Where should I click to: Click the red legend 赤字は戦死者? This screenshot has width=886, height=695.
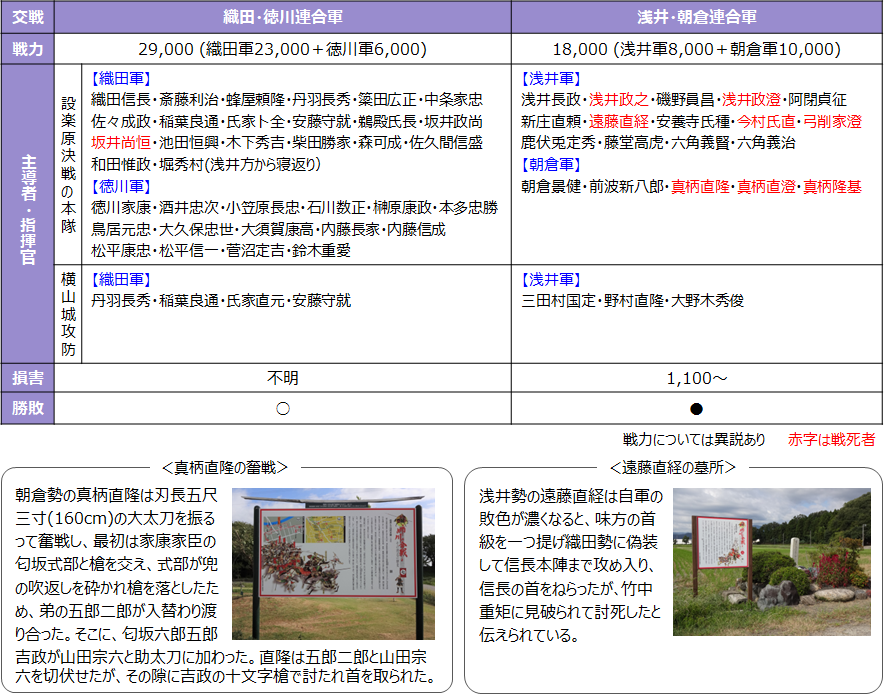[831, 439]
